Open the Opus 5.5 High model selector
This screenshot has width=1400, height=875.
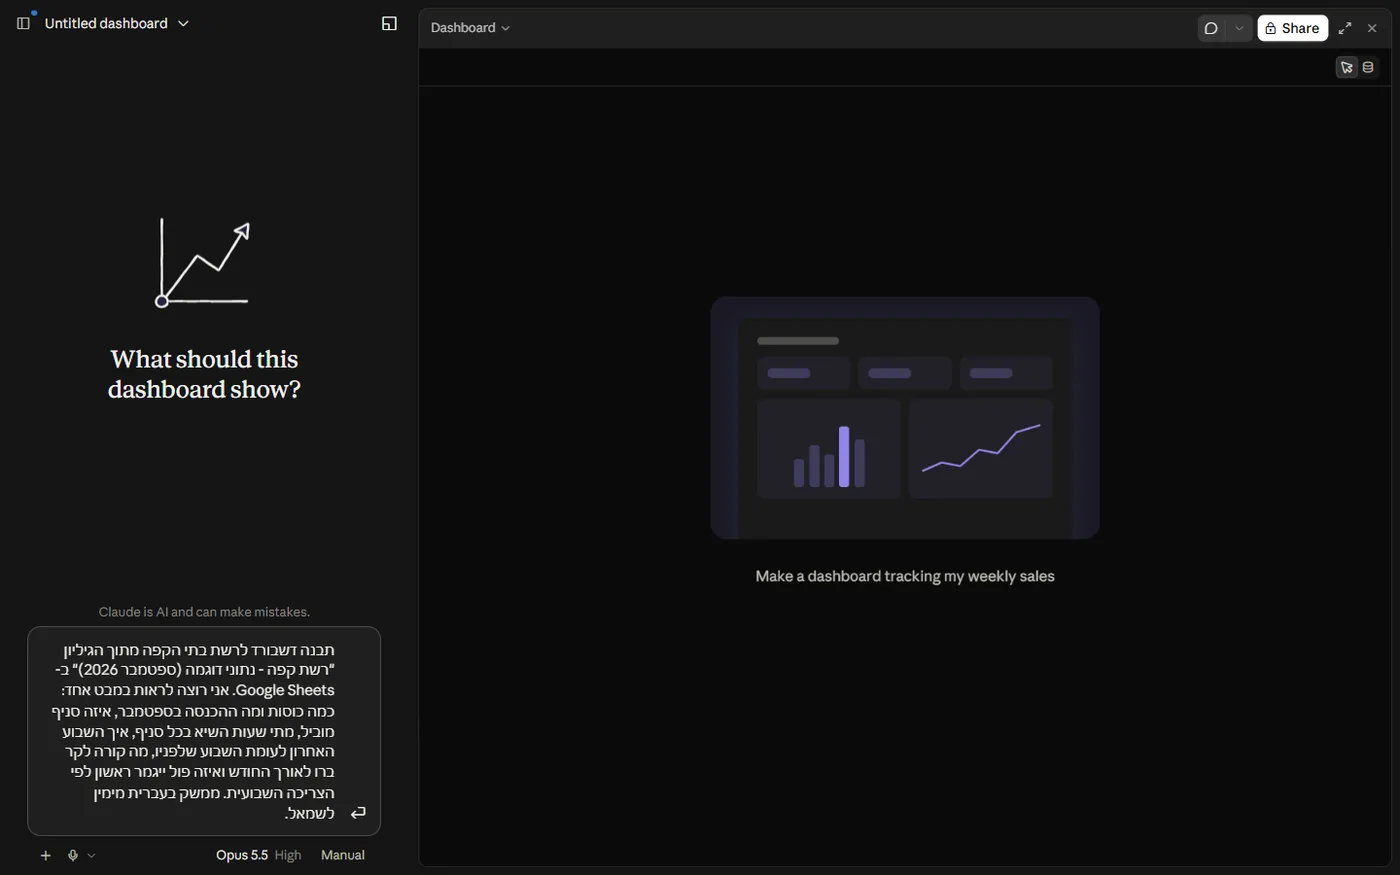coord(258,855)
